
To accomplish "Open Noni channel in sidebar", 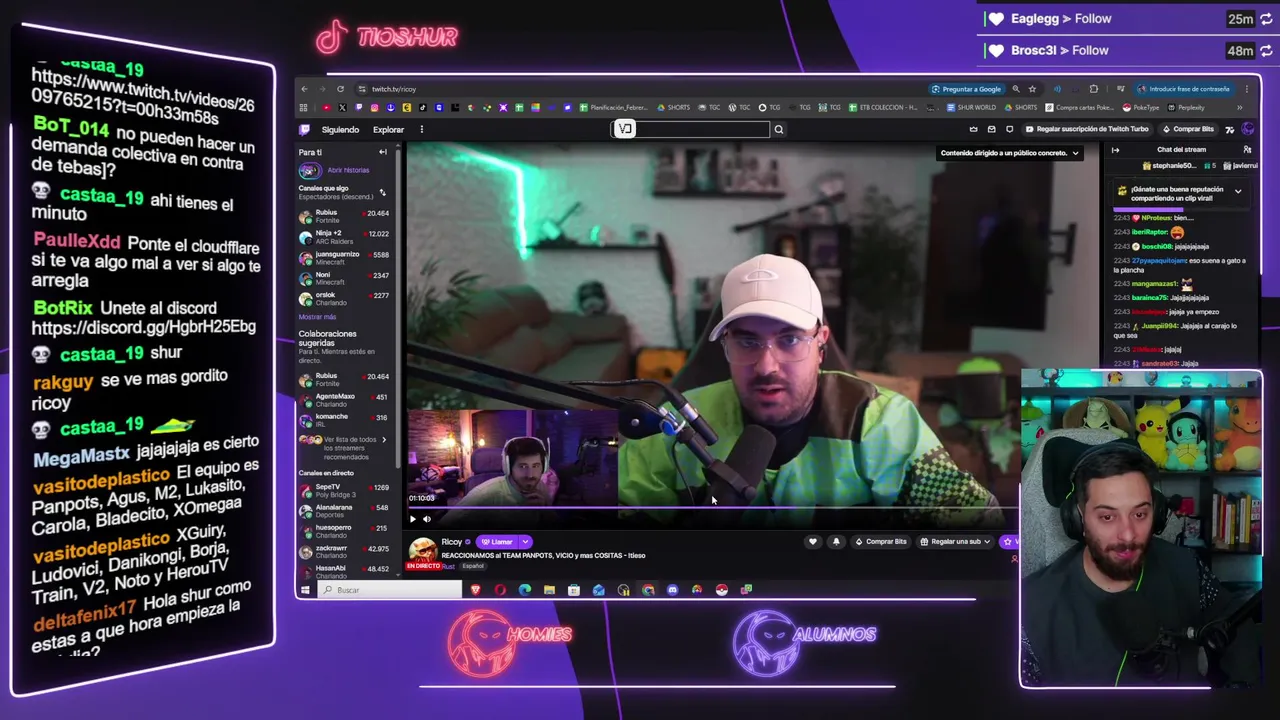I will [344, 278].
